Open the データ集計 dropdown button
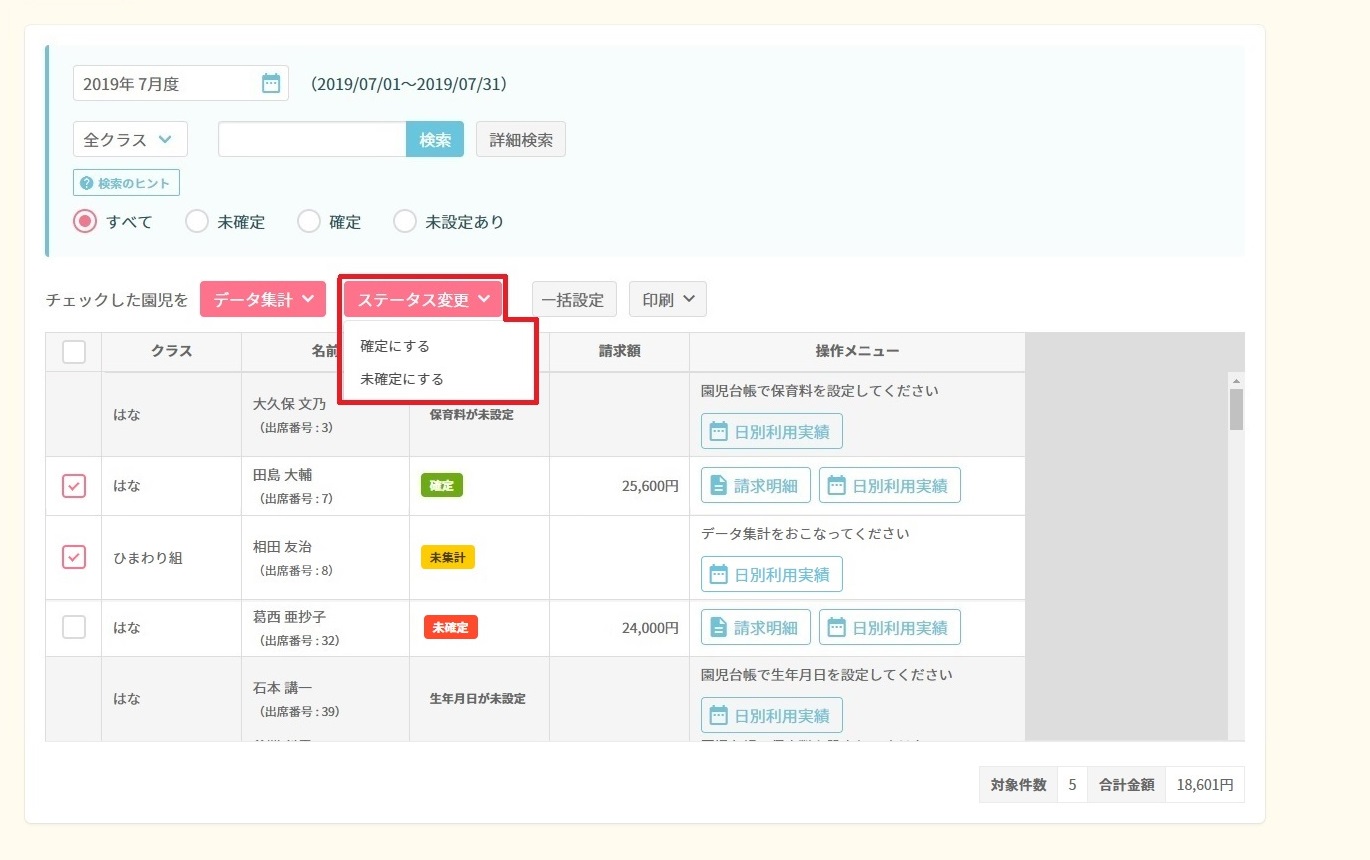 coord(263,299)
